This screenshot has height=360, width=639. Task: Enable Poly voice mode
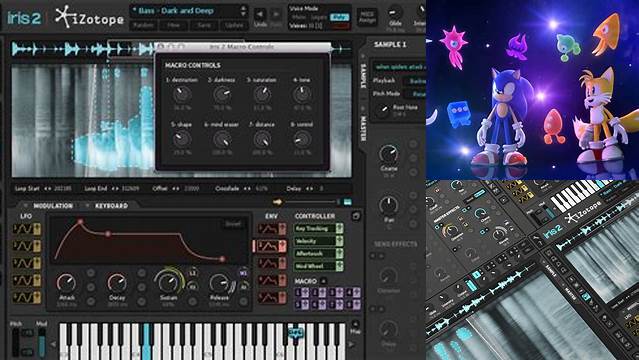coord(339,17)
